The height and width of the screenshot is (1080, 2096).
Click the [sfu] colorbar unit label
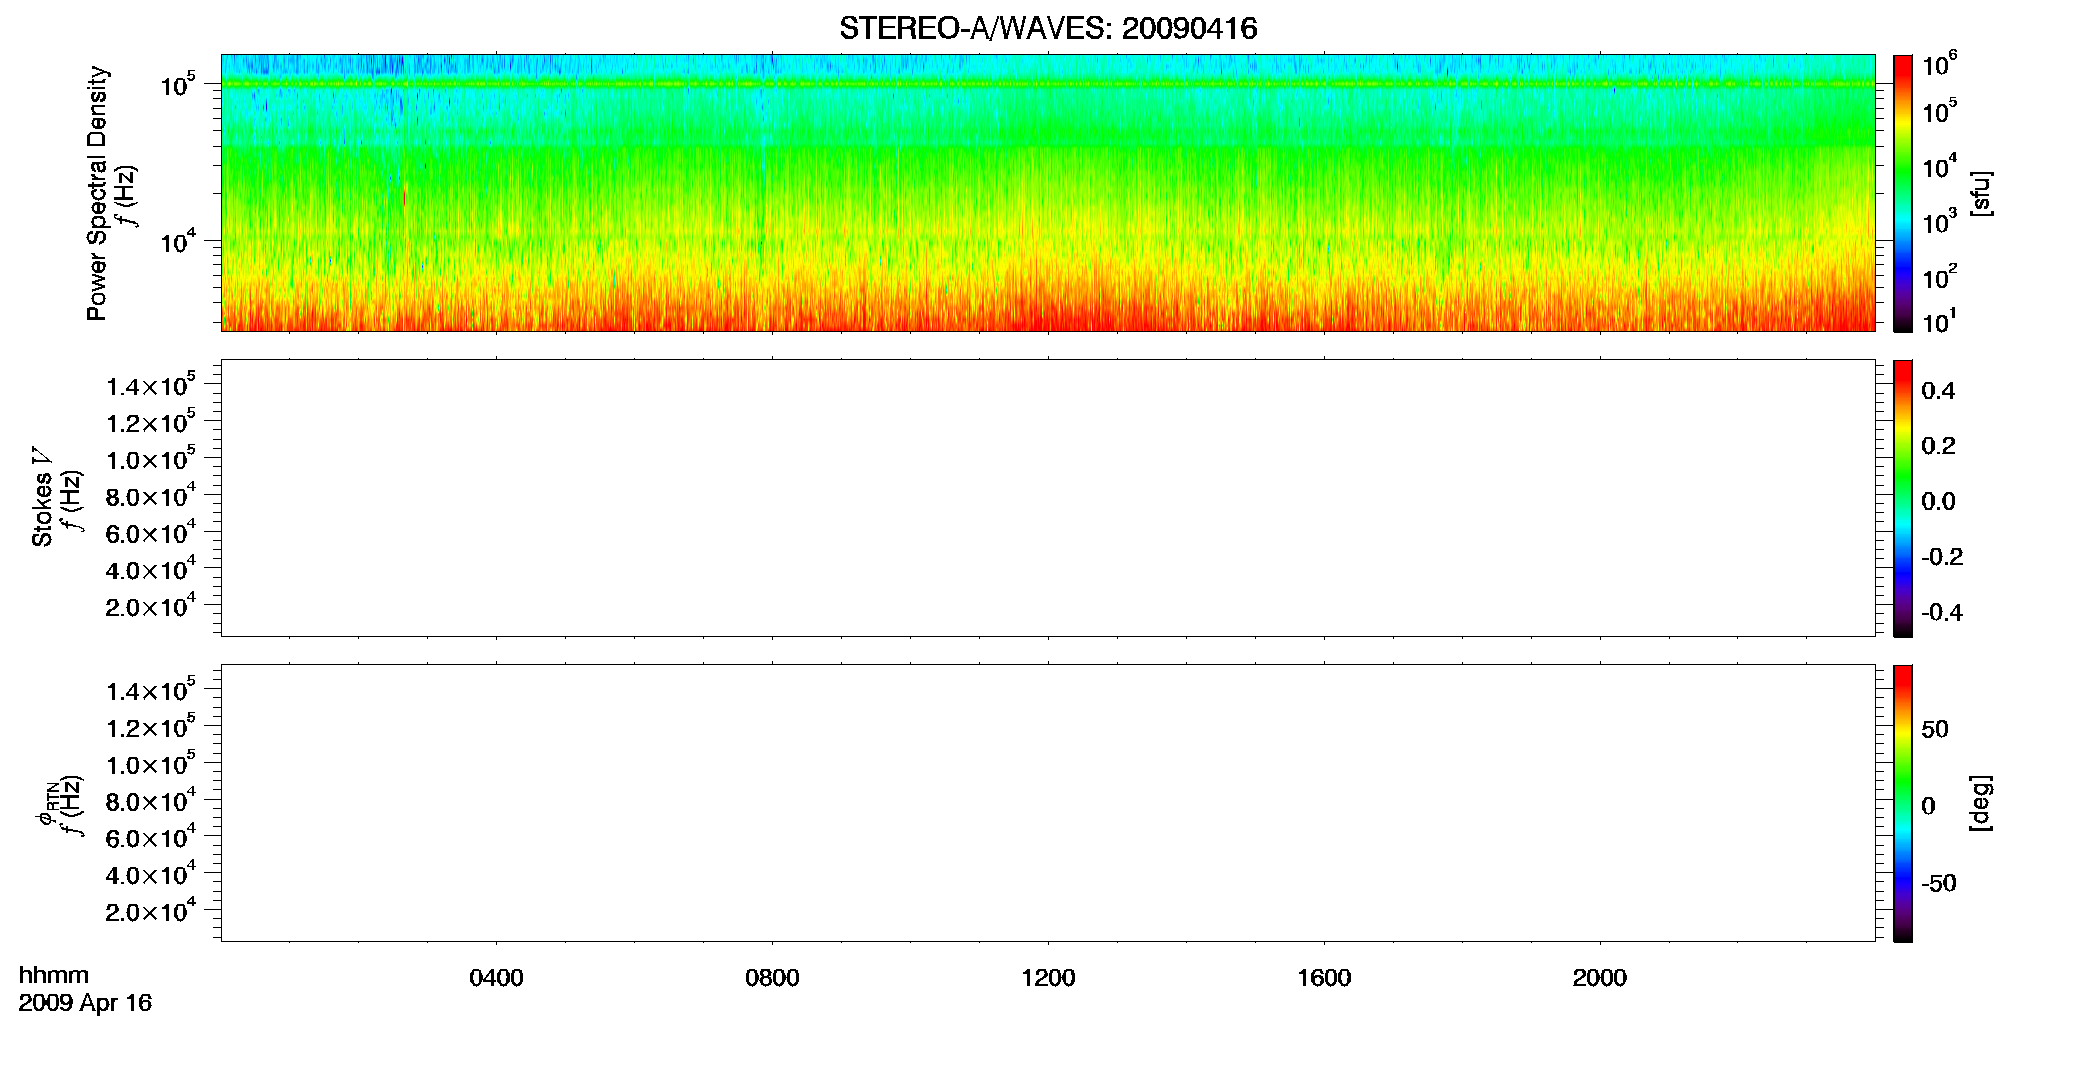pos(1980,193)
